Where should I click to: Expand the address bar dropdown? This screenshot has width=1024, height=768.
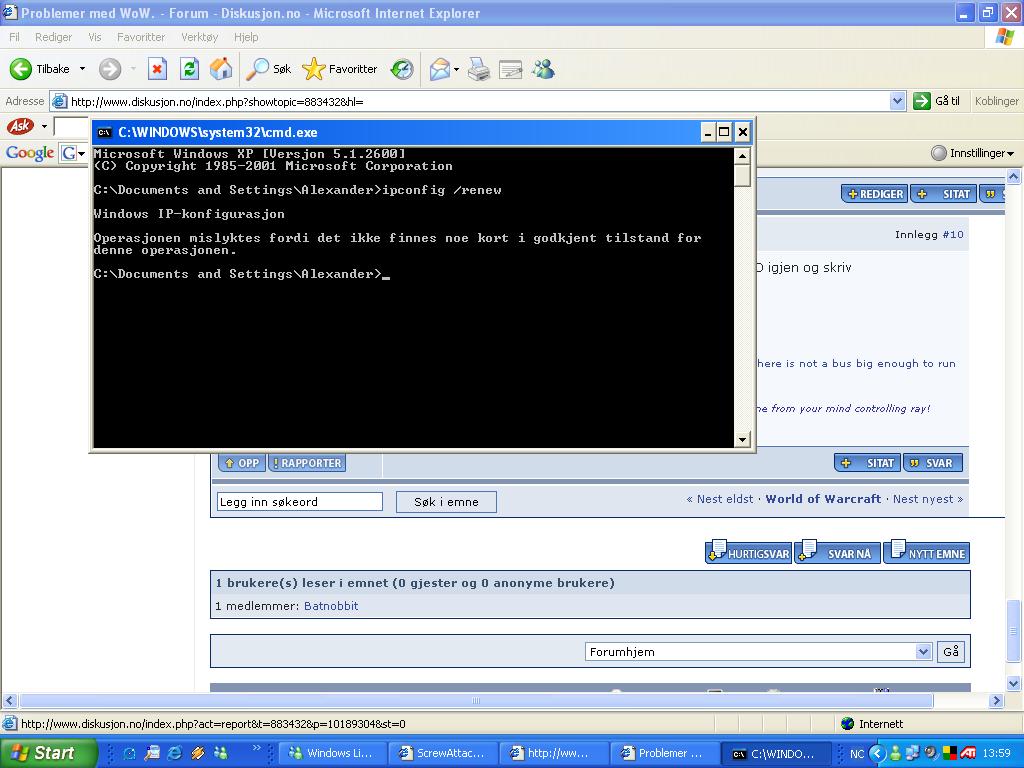click(897, 101)
